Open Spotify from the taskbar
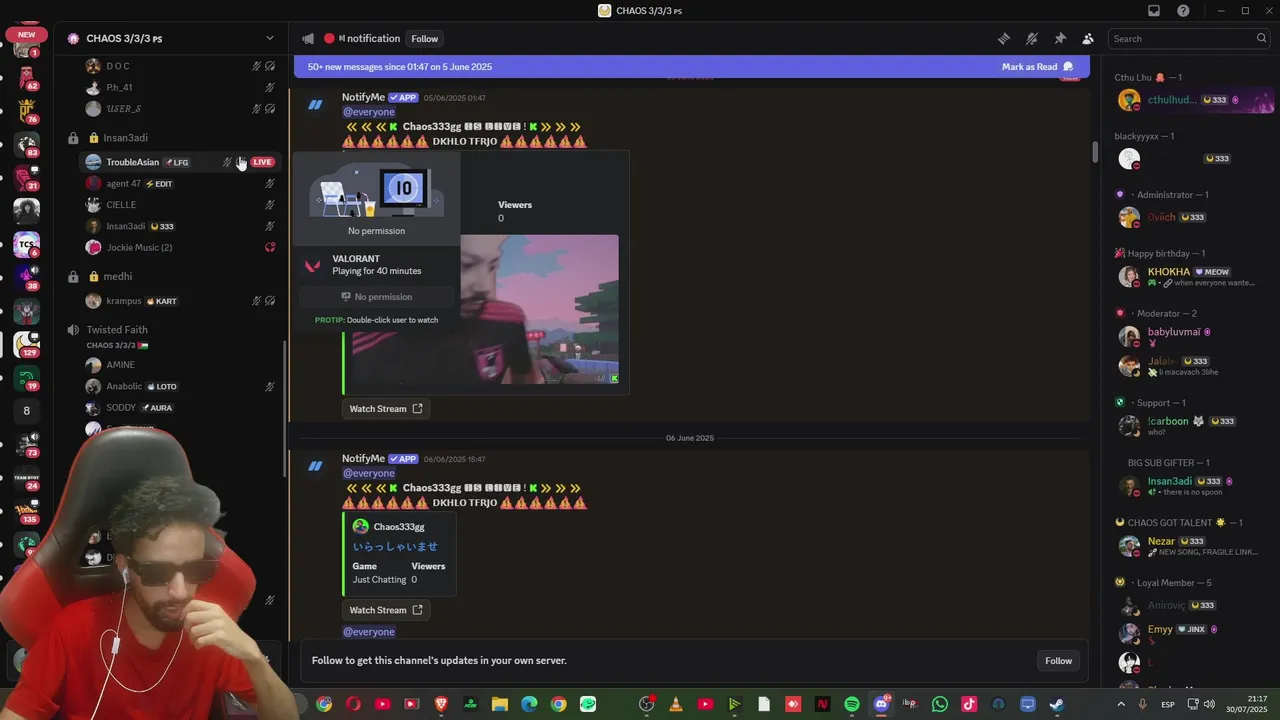 pyautogui.click(x=852, y=704)
